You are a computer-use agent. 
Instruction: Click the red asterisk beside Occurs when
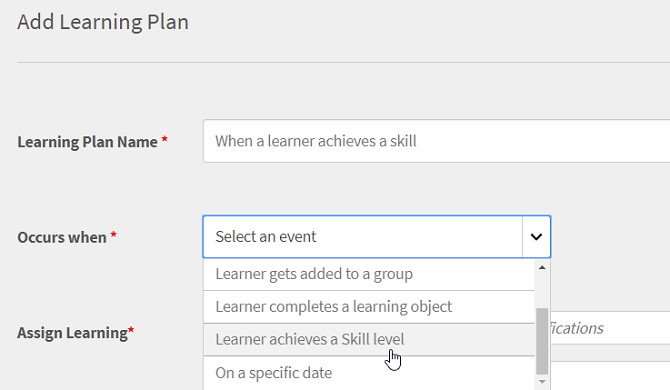coord(114,235)
